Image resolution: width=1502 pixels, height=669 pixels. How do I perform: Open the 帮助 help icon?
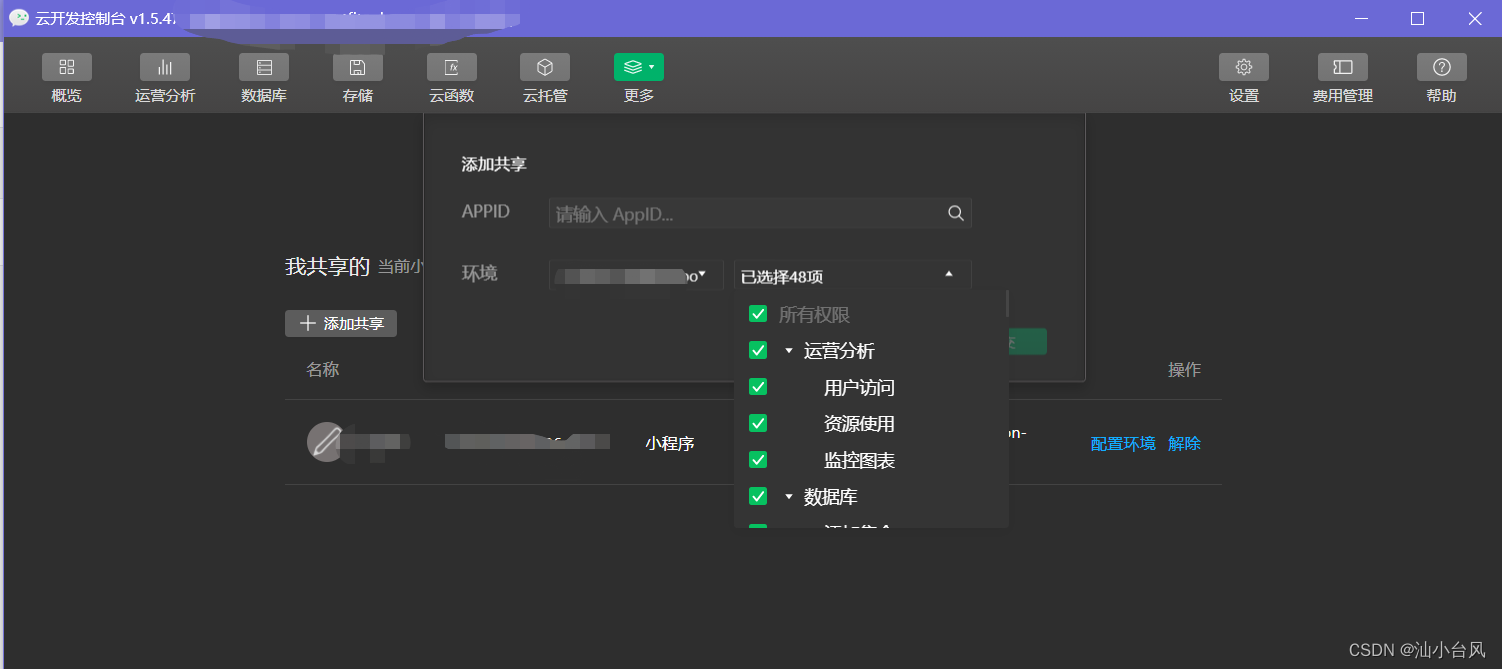[1442, 67]
